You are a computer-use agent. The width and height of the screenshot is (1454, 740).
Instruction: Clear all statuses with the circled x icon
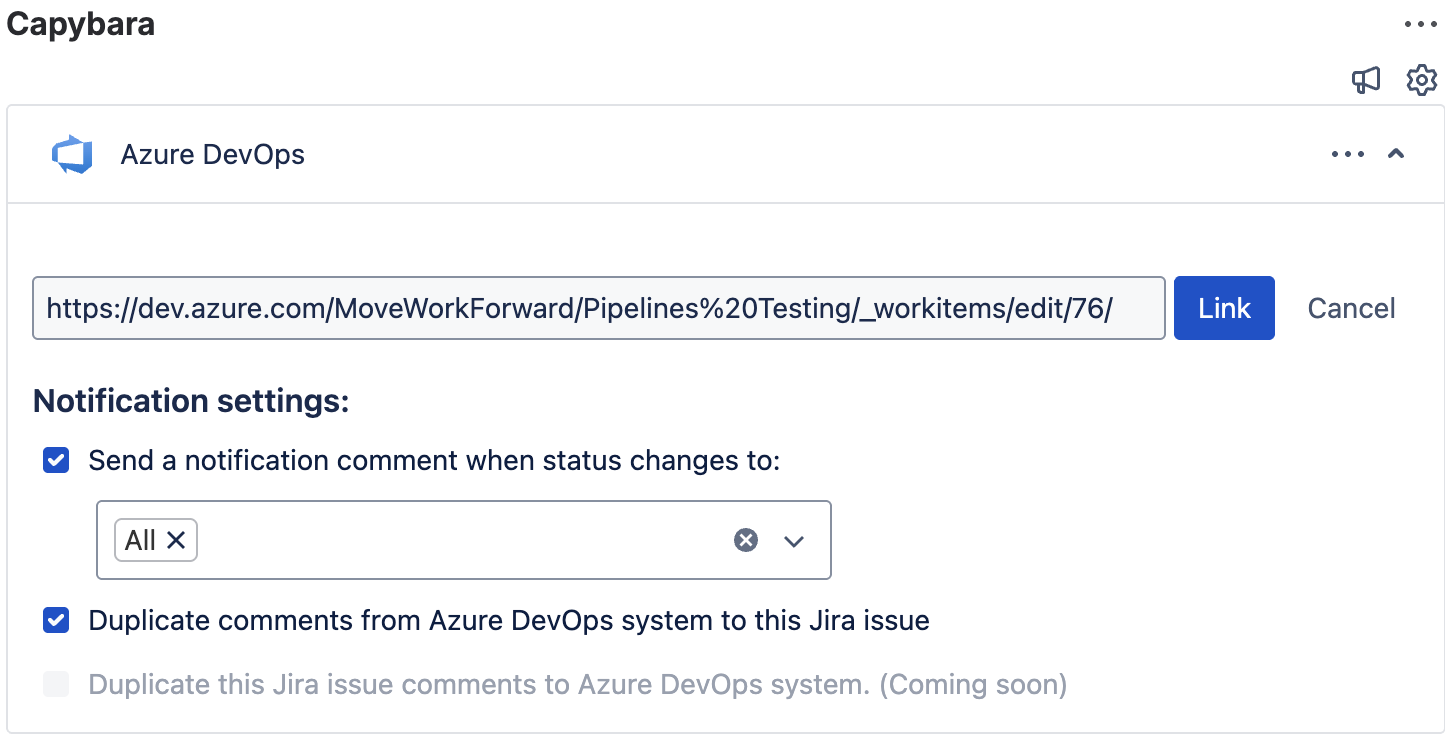coord(746,540)
